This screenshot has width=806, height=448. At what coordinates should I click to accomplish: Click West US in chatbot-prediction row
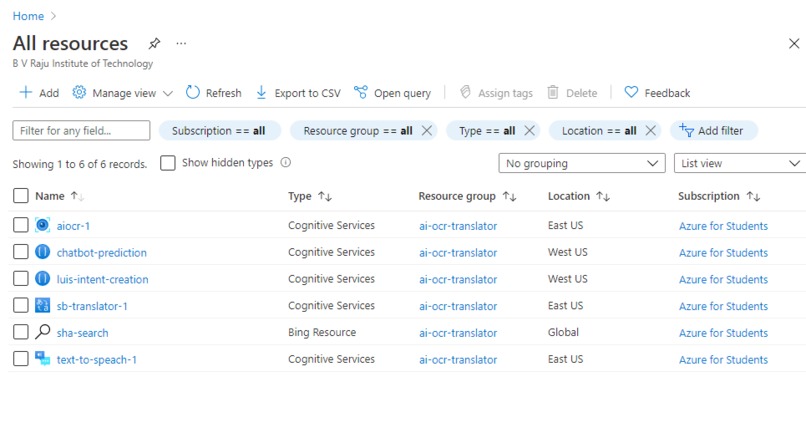pos(567,252)
